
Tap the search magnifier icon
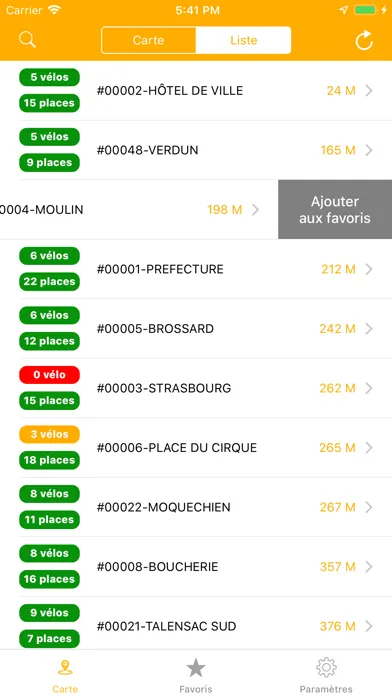click(x=28, y=40)
